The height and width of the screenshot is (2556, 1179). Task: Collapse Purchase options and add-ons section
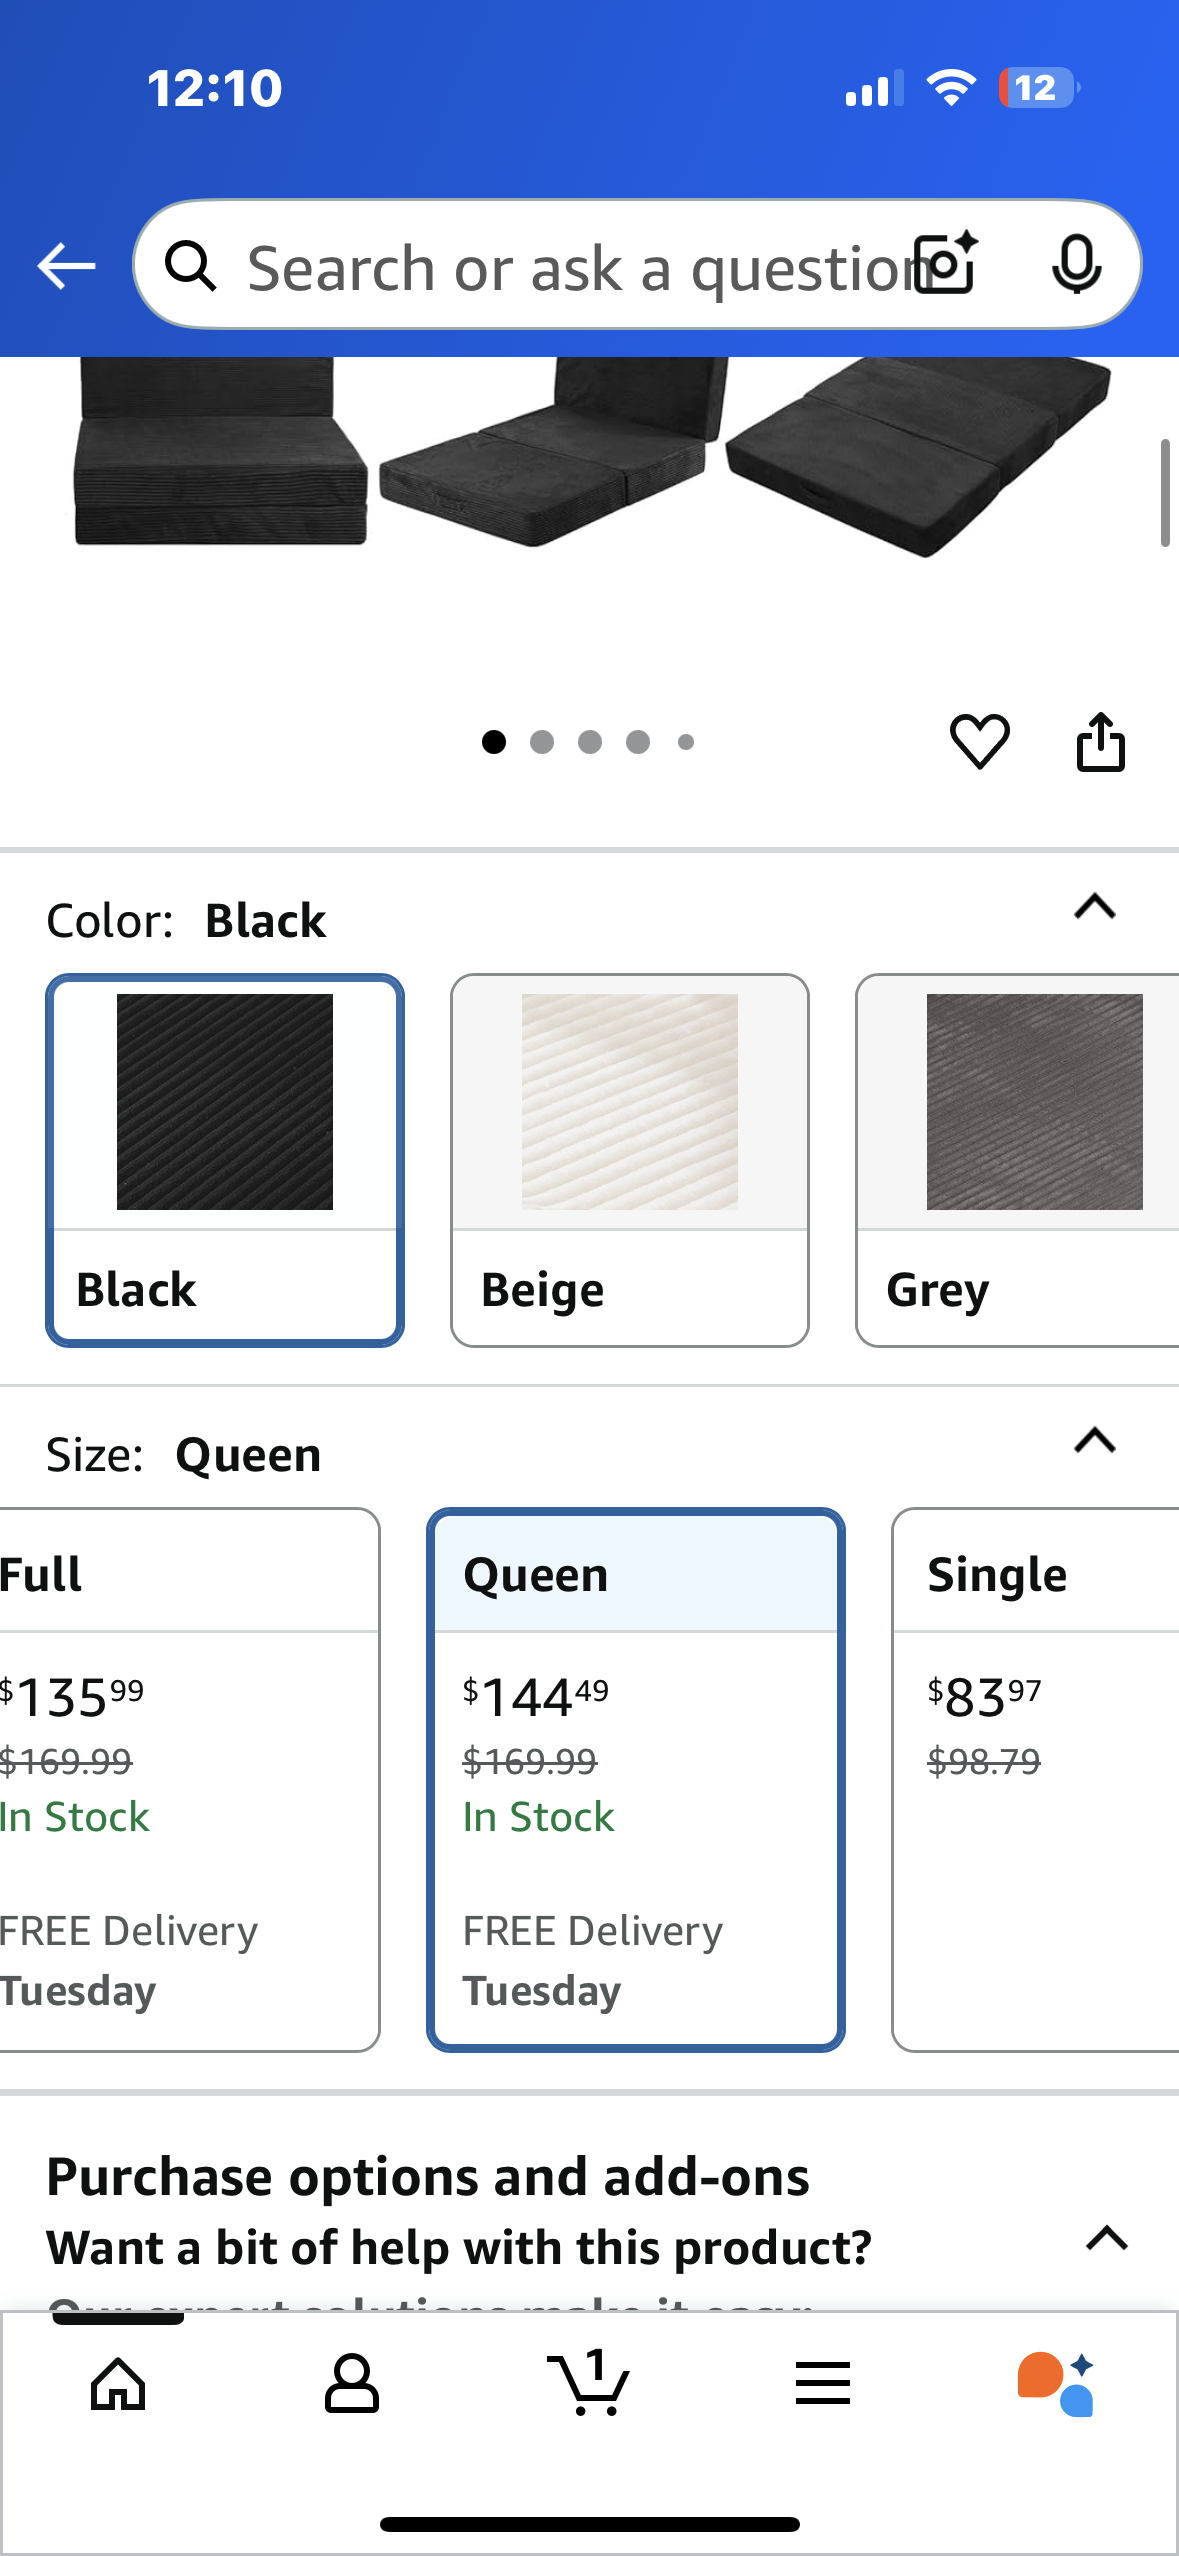click(x=1107, y=2238)
